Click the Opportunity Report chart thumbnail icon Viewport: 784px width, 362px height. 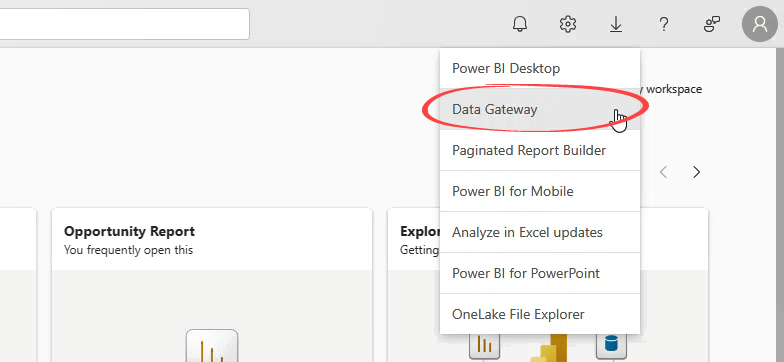coord(212,346)
